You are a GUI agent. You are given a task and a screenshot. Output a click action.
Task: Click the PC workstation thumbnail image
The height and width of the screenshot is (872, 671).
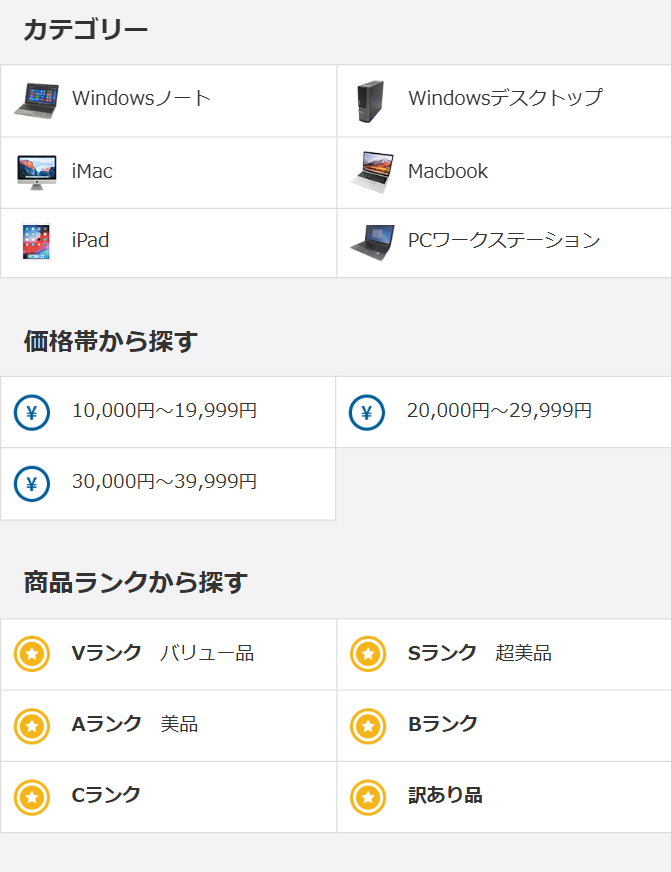click(372, 241)
